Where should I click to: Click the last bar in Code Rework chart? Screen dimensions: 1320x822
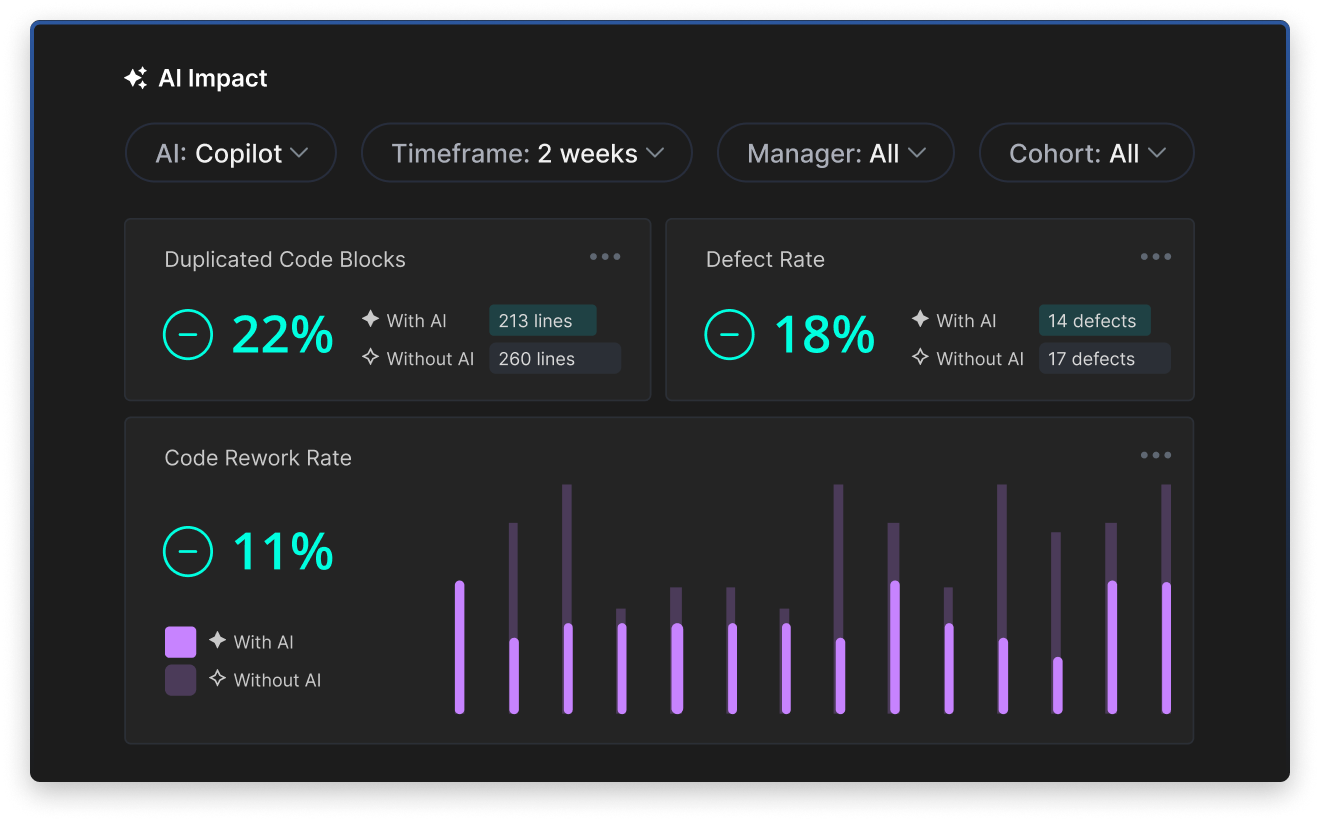1166,647
